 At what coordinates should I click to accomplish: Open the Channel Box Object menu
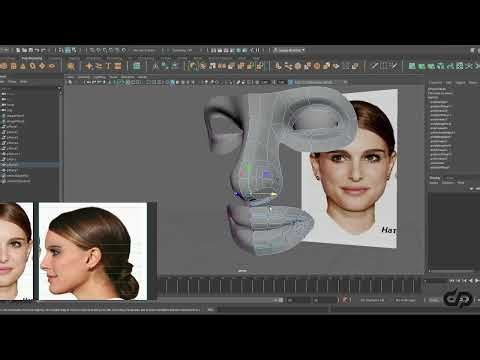tap(461, 82)
